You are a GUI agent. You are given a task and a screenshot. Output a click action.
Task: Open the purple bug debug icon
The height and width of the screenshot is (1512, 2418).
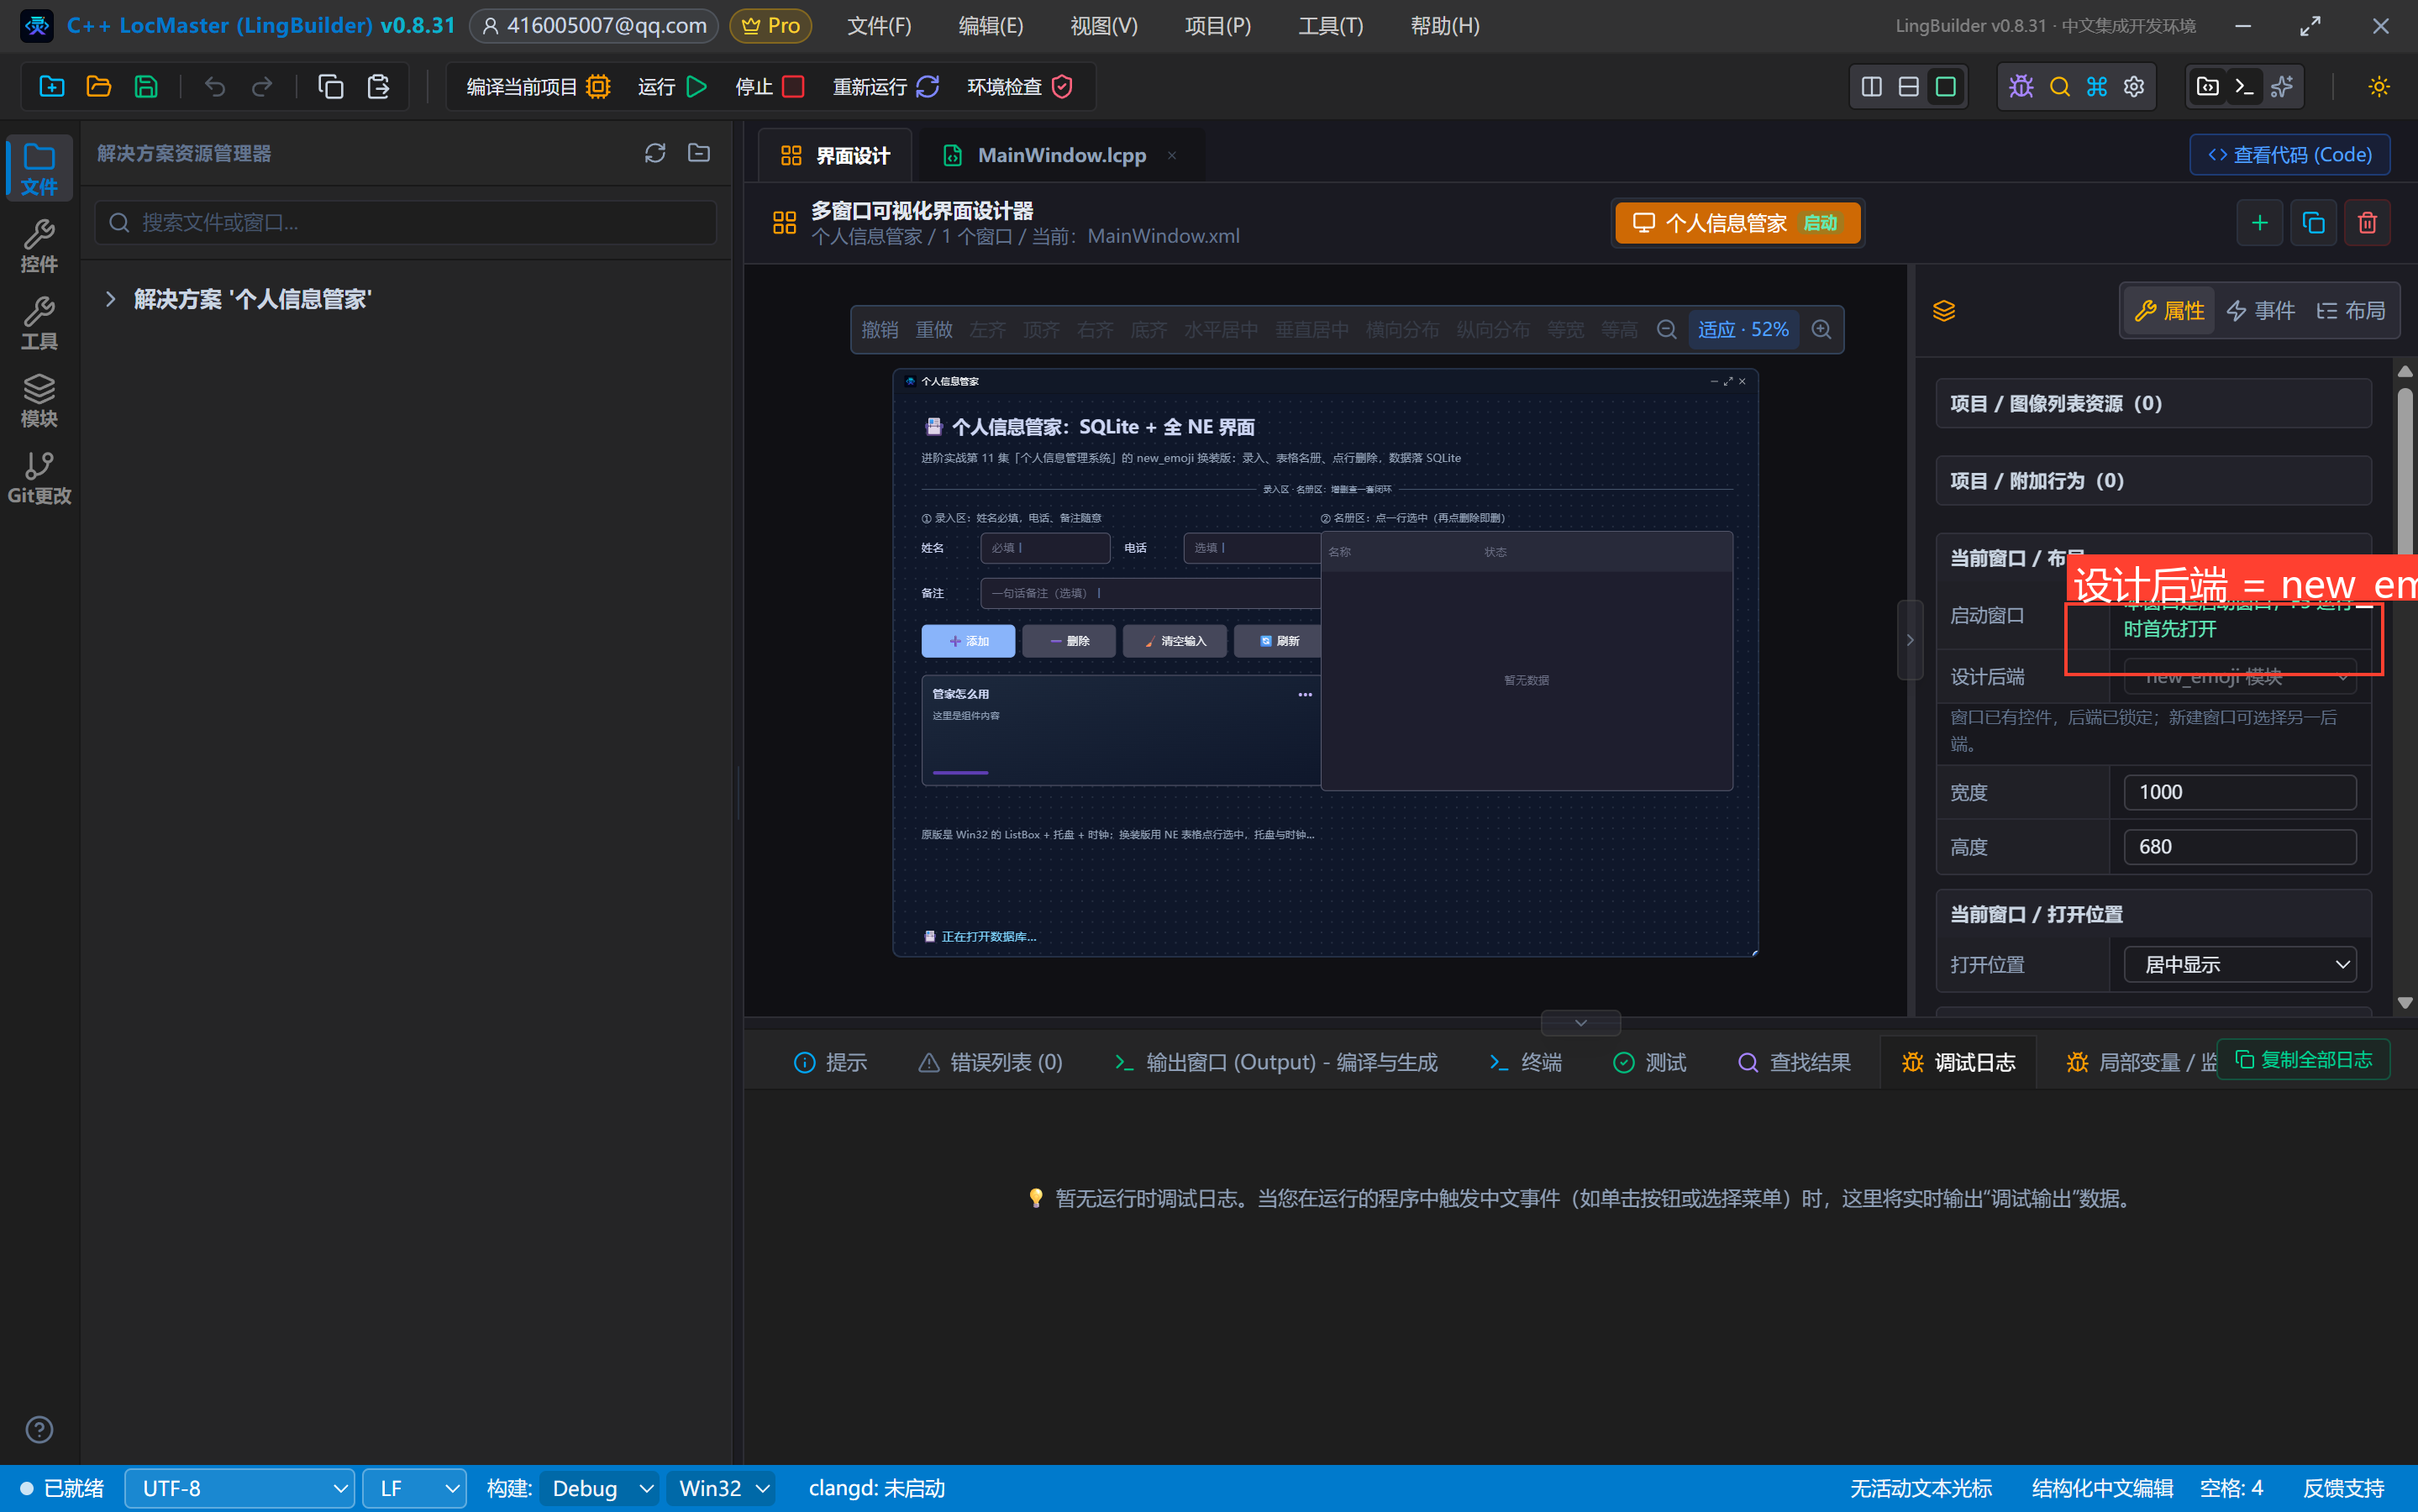click(x=2021, y=87)
